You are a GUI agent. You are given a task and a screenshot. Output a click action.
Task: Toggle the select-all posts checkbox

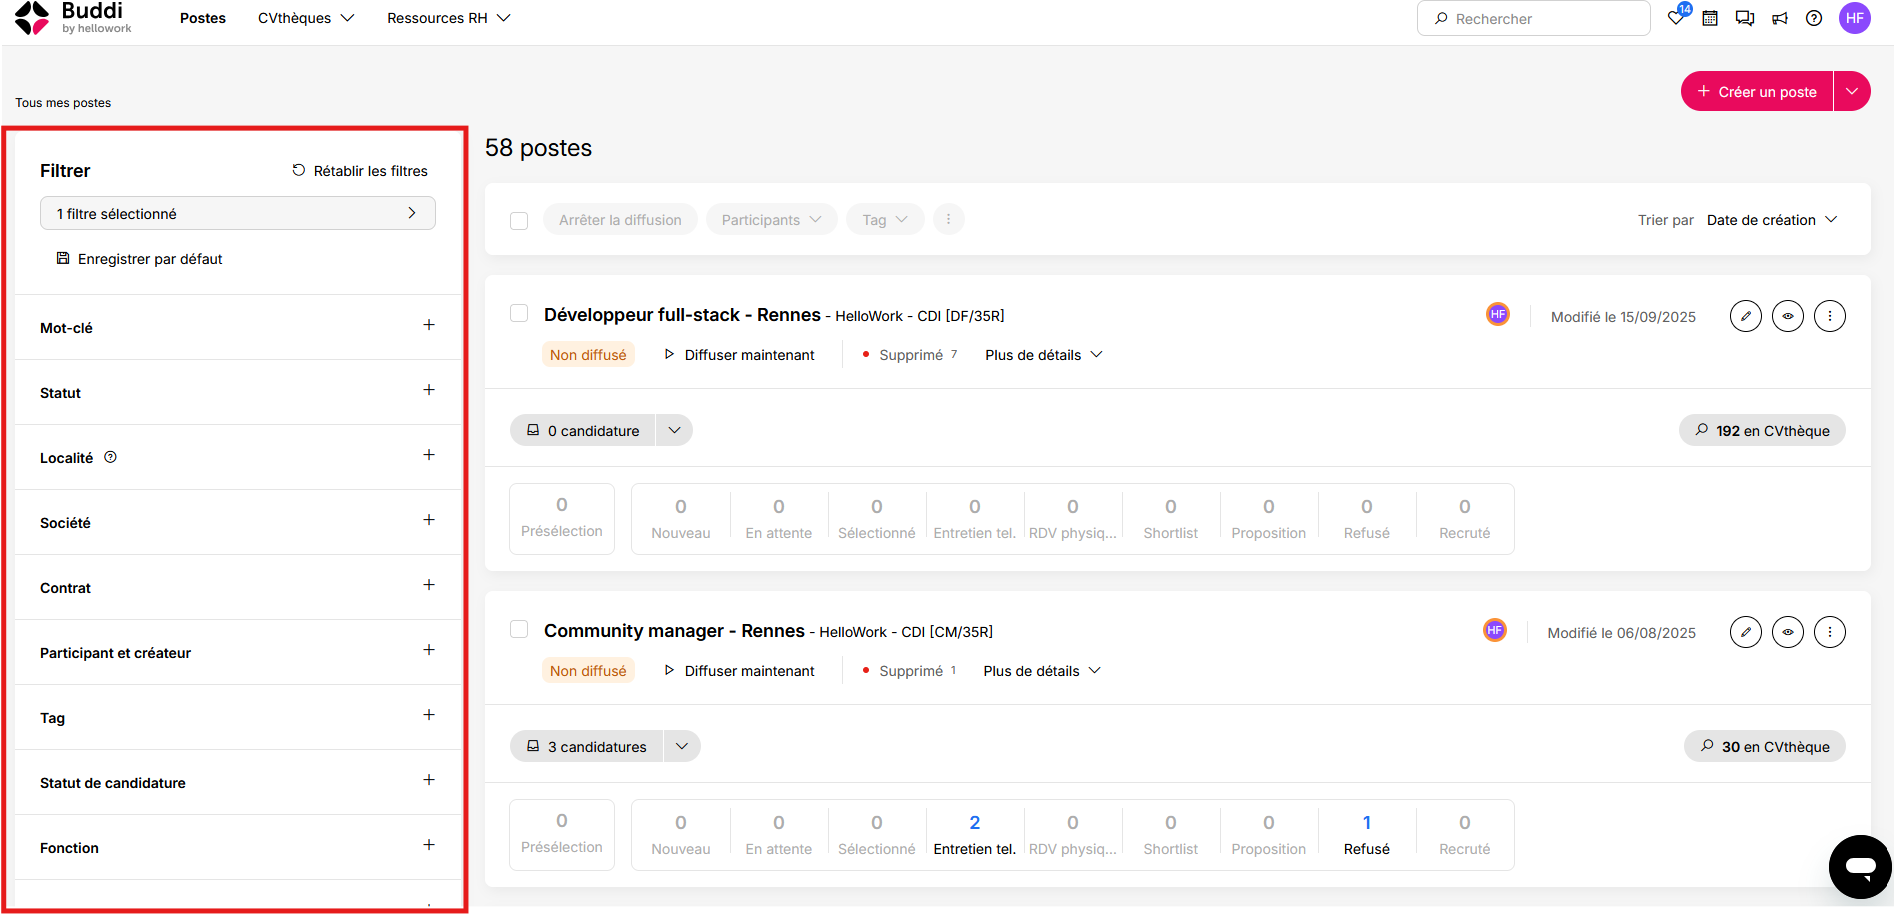click(519, 220)
